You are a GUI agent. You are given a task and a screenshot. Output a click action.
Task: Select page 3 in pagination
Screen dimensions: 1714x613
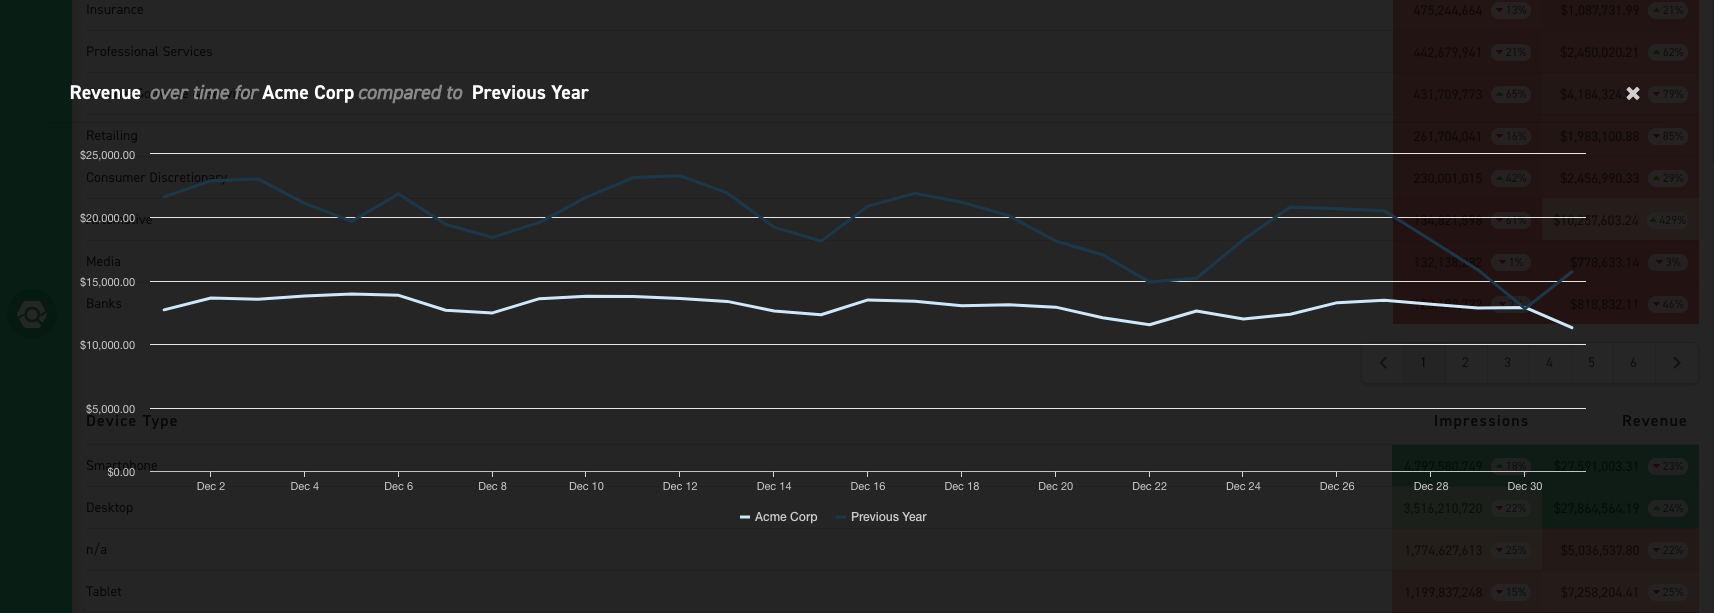click(x=1507, y=363)
